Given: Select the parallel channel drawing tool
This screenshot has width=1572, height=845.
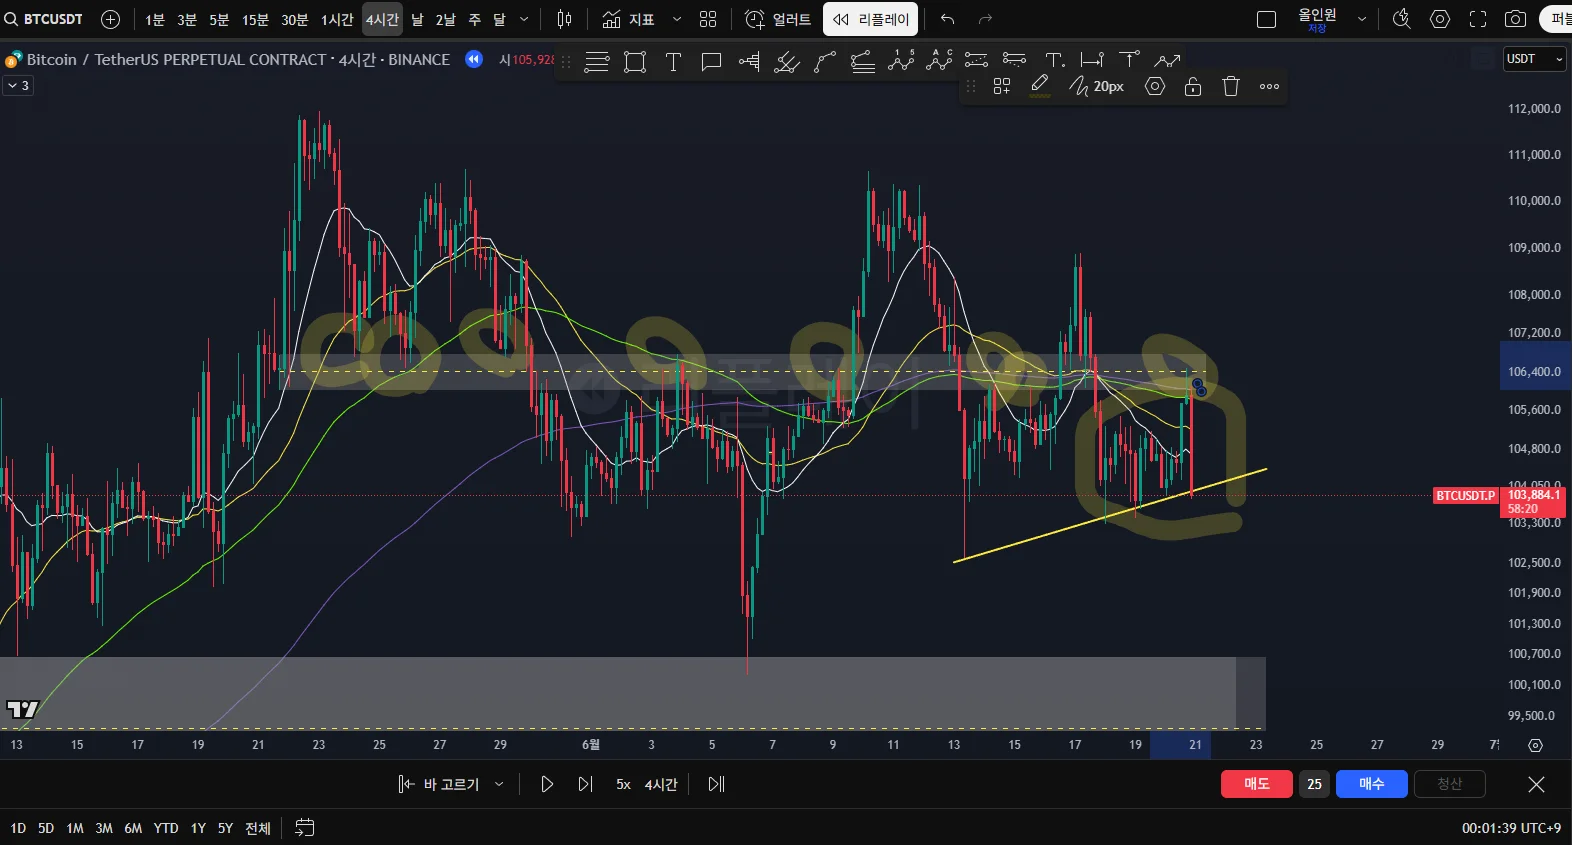Looking at the screenshot, I should tap(787, 62).
